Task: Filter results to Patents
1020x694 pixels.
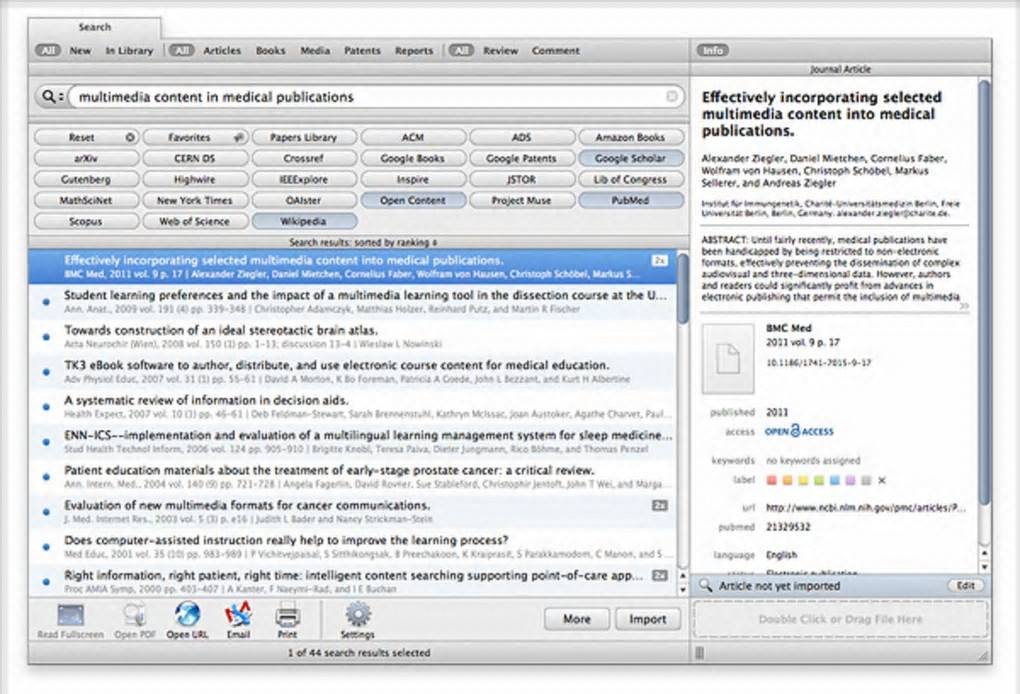Action: [362, 51]
